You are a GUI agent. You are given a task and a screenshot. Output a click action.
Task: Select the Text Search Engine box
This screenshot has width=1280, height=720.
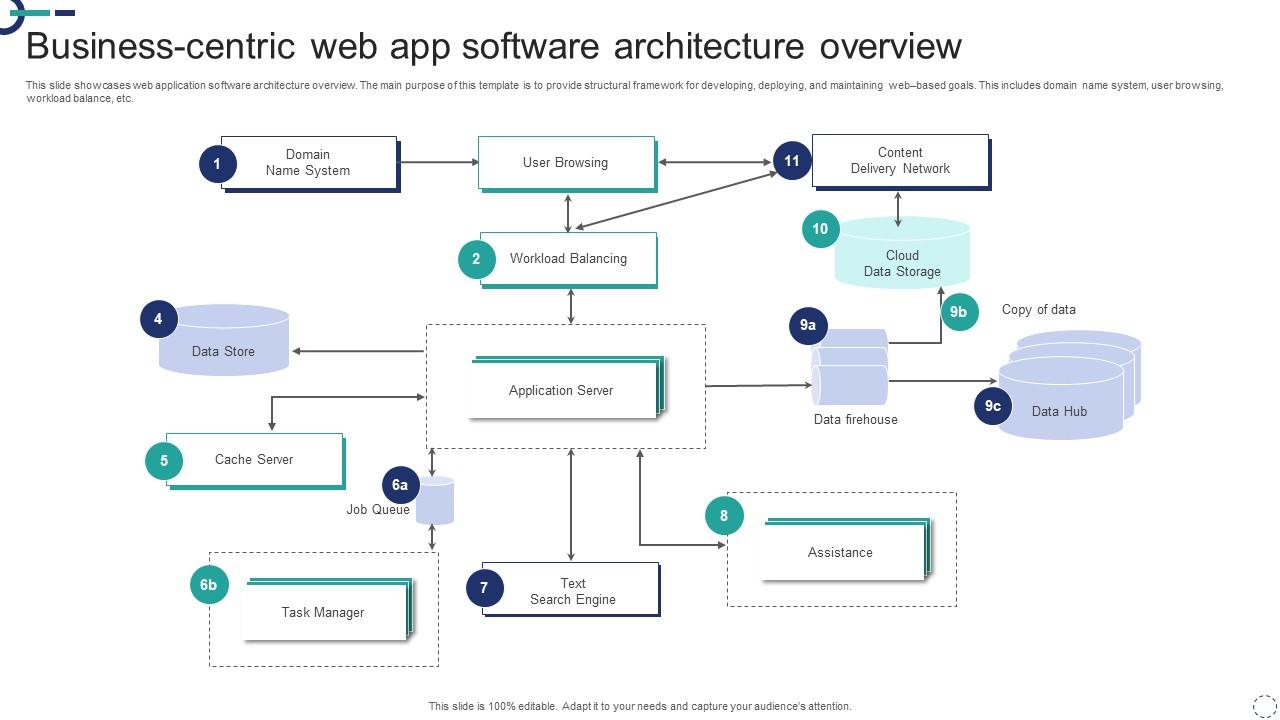tap(572, 591)
